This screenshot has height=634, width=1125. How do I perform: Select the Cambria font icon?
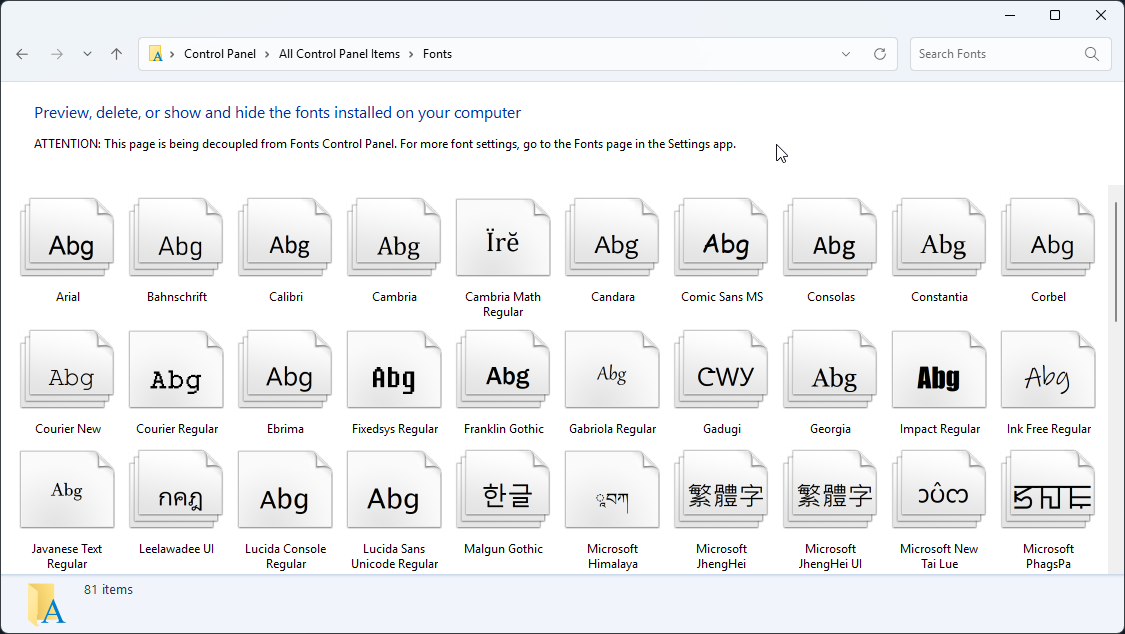coord(395,237)
